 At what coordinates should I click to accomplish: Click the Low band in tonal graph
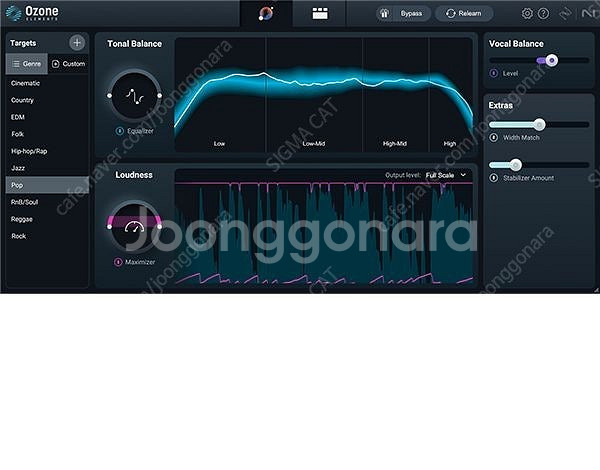click(220, 95)
